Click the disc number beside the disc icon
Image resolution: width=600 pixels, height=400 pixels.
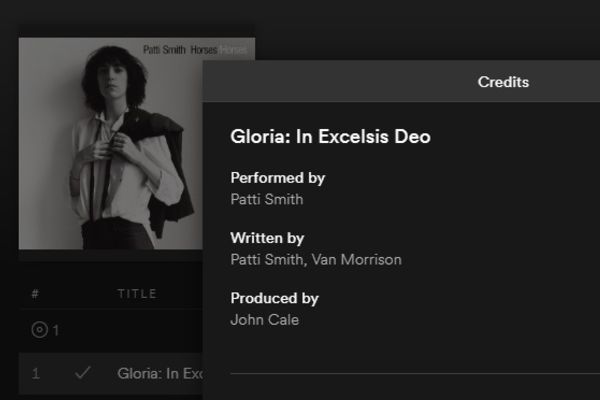pos(55,331)
